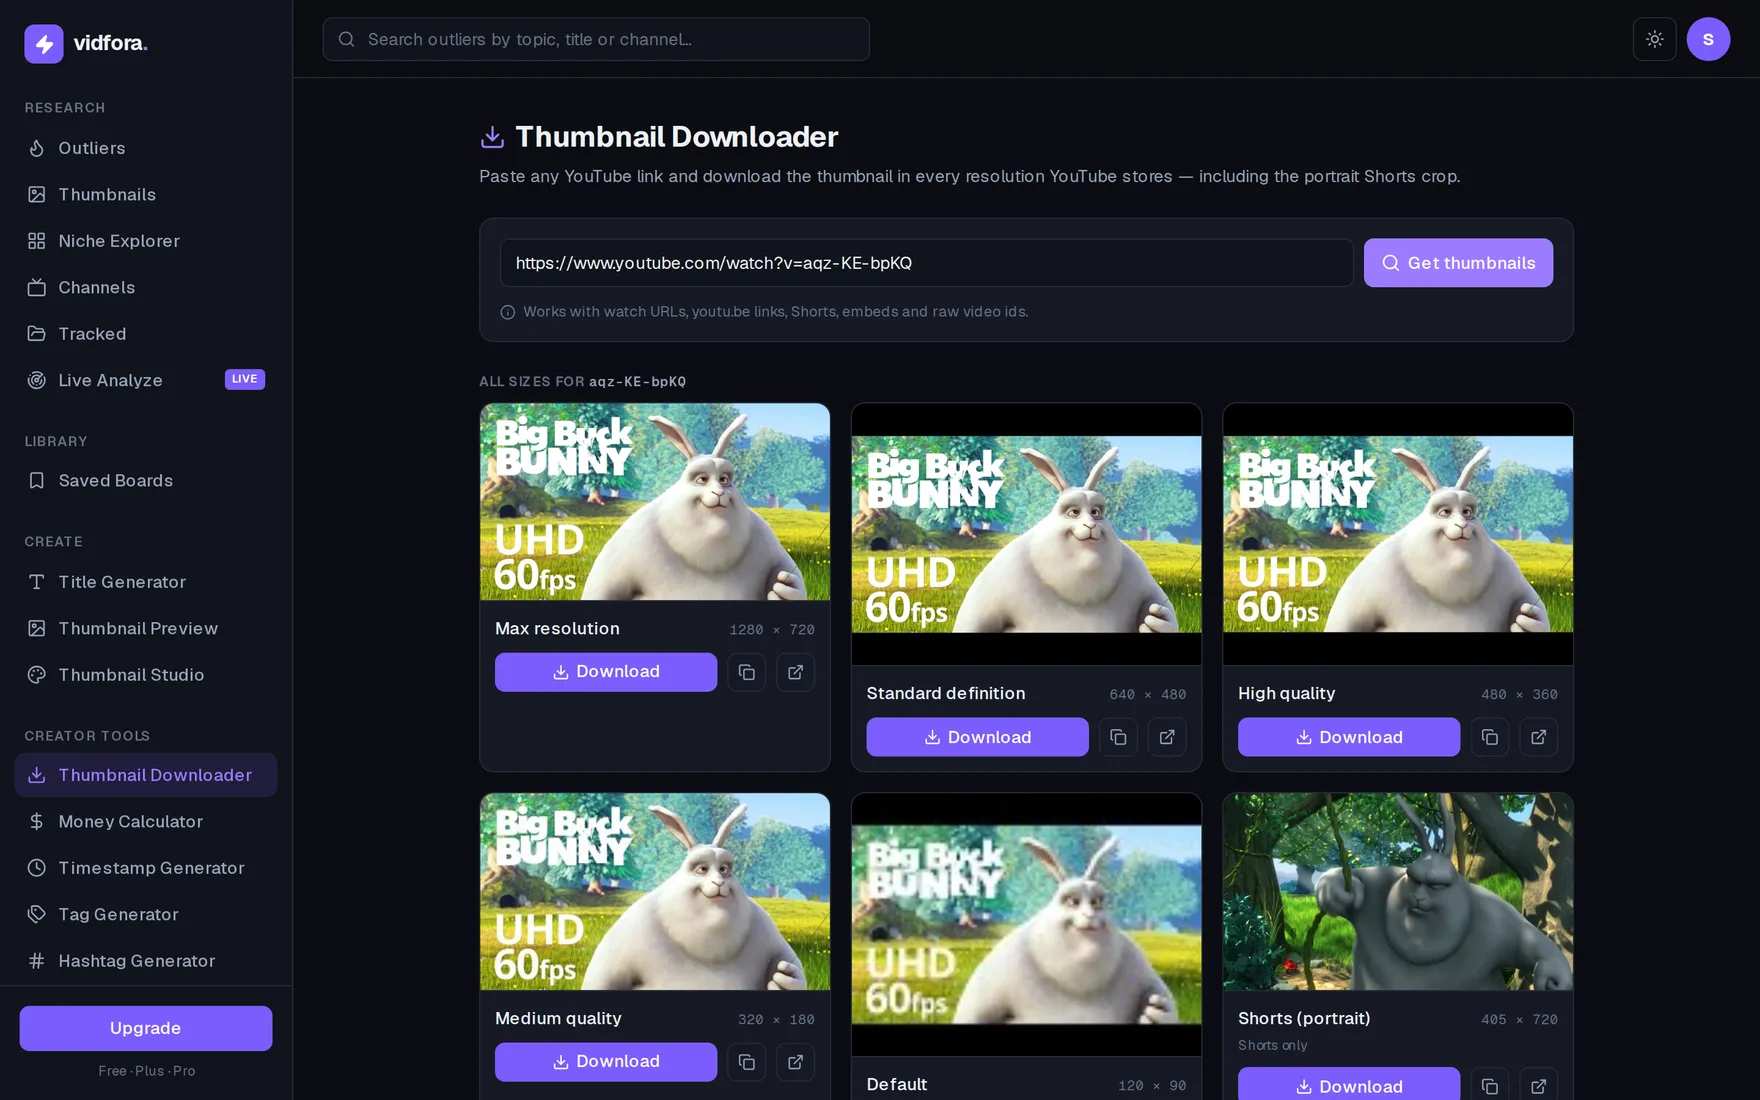1760x1100 pixels.
Task: Download the High quality thumbnail
Action: 1349,737
